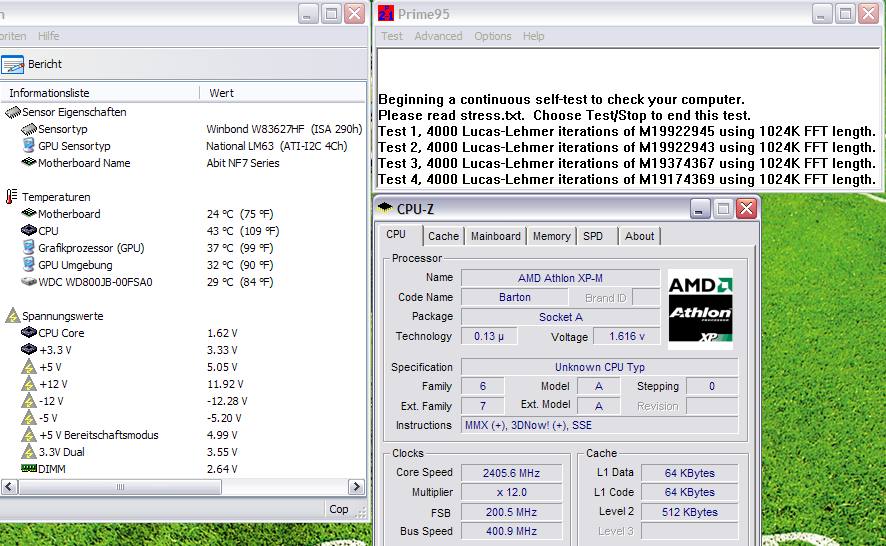Click the Code Name field Barton
886x546 pixels.
coord(515,297)
